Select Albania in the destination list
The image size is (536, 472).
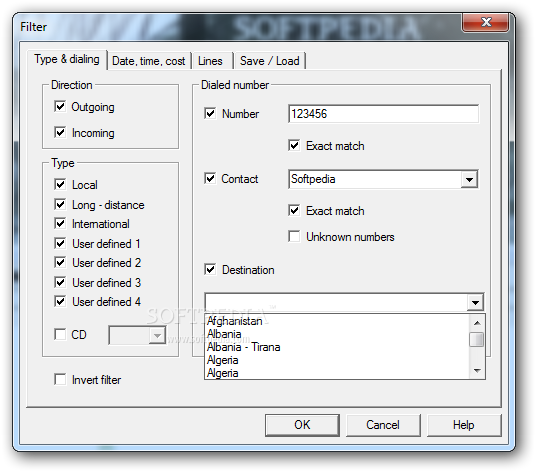[224, 334]
